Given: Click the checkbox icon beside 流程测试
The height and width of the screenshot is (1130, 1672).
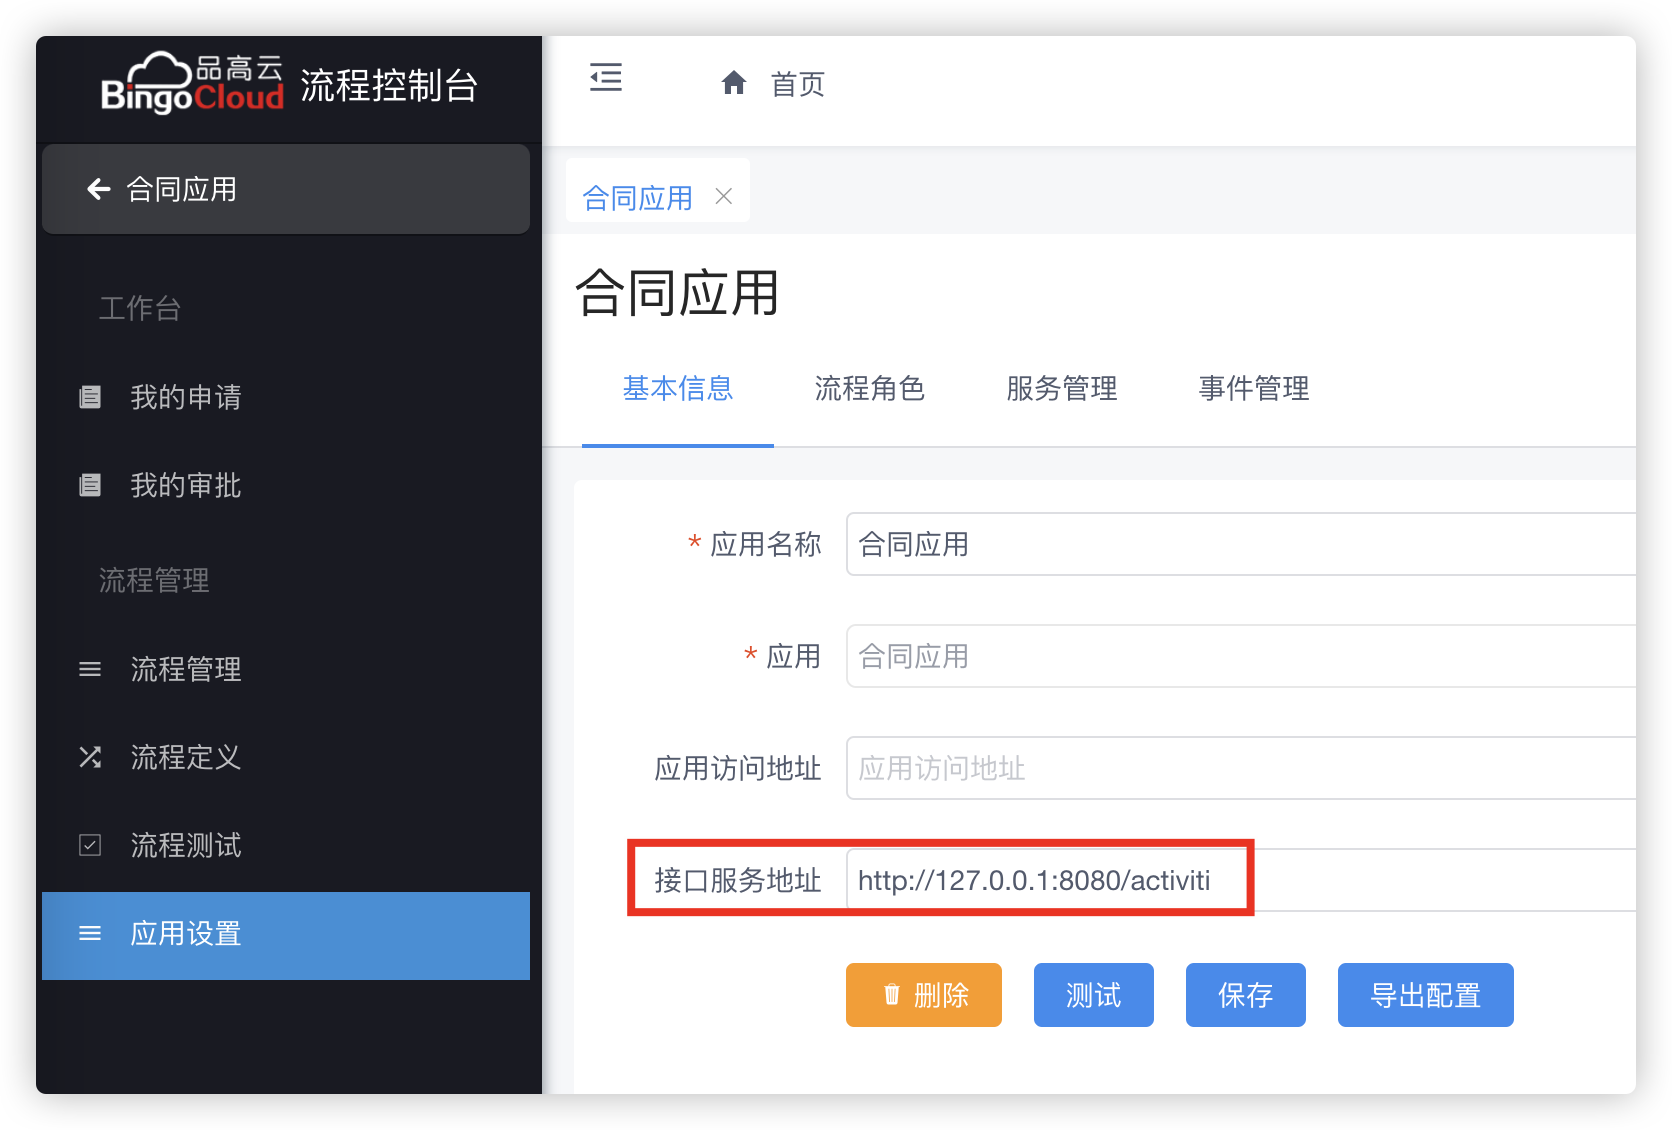Looking at the screenshot, I should [x=90, y=845].
